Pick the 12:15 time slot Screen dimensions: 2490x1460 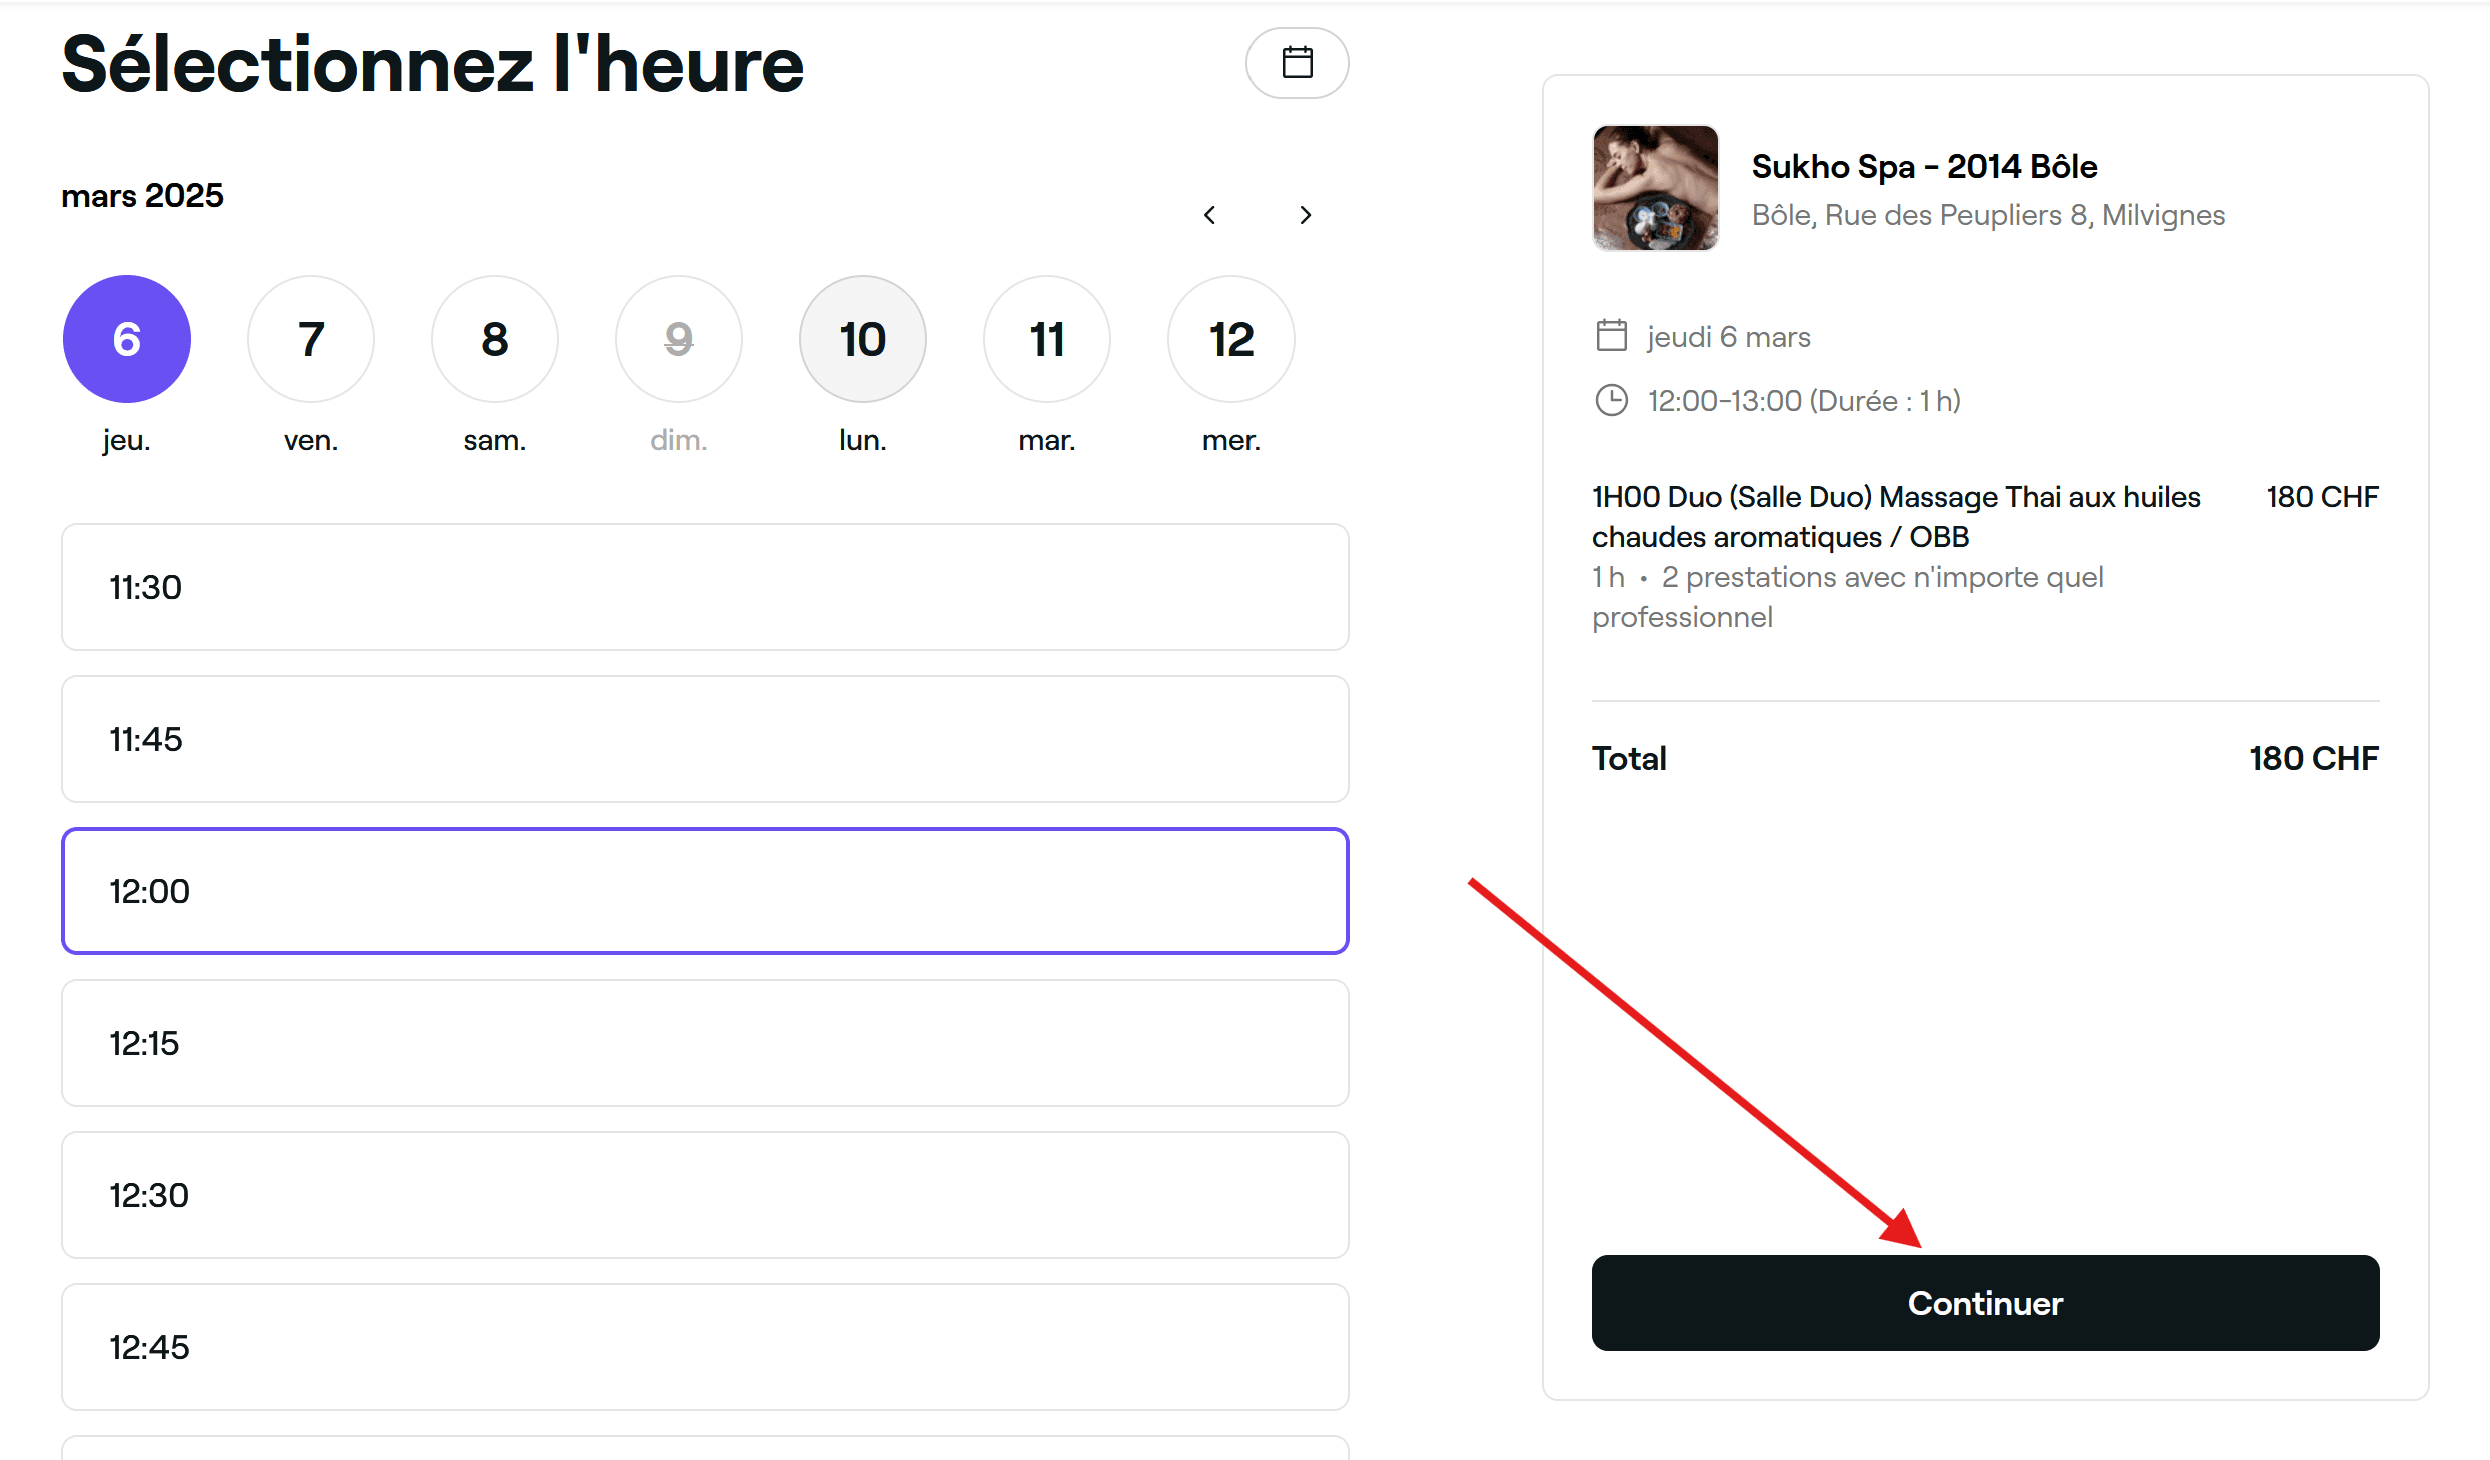[705, 1043]
